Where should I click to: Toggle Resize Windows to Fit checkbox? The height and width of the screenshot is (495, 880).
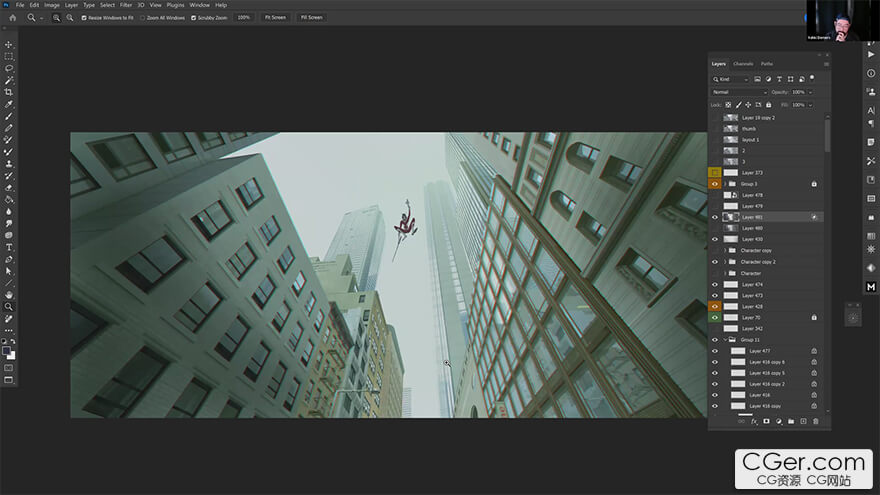pyautogui.click(x=84, y=18)
